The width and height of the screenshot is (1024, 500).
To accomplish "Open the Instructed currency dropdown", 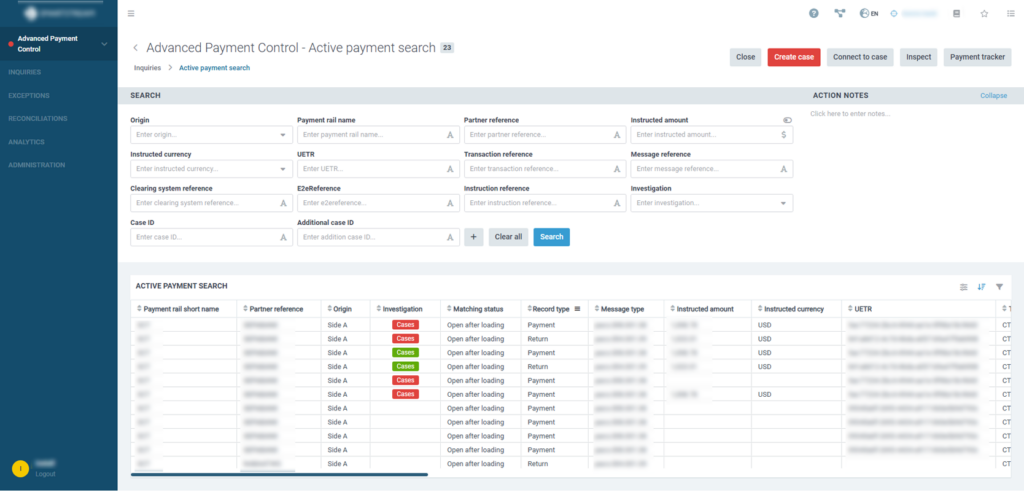I will (x=283, y=169).
